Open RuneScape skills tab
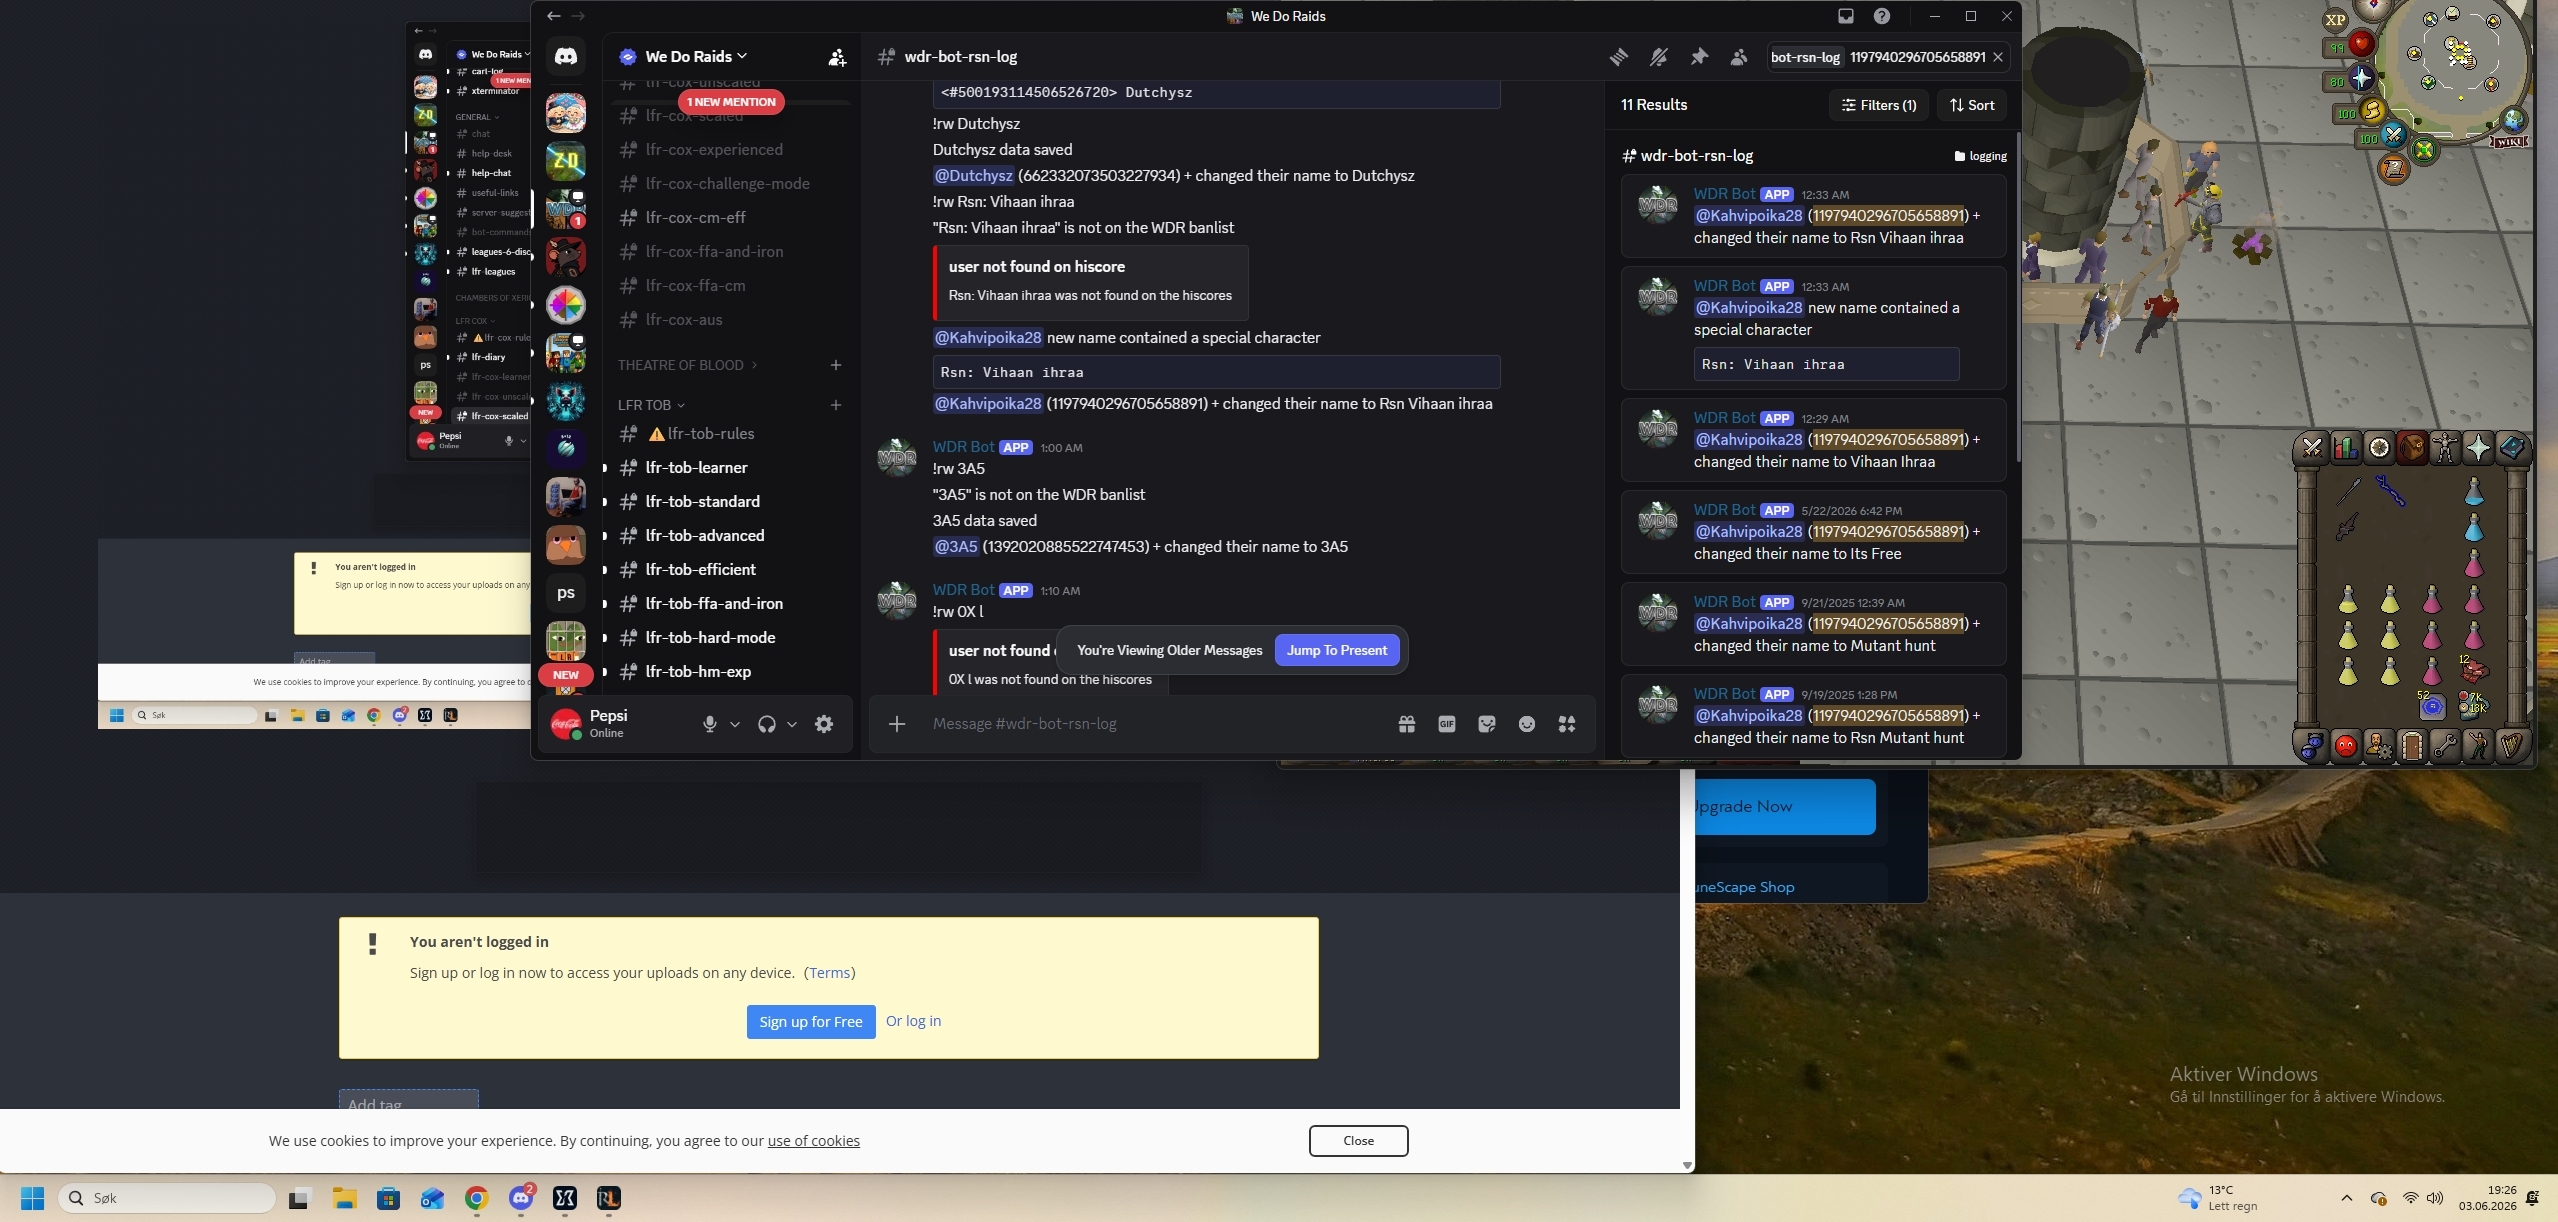Viewport: 2558px width, 1222px height. click(x=2346, y=448)
